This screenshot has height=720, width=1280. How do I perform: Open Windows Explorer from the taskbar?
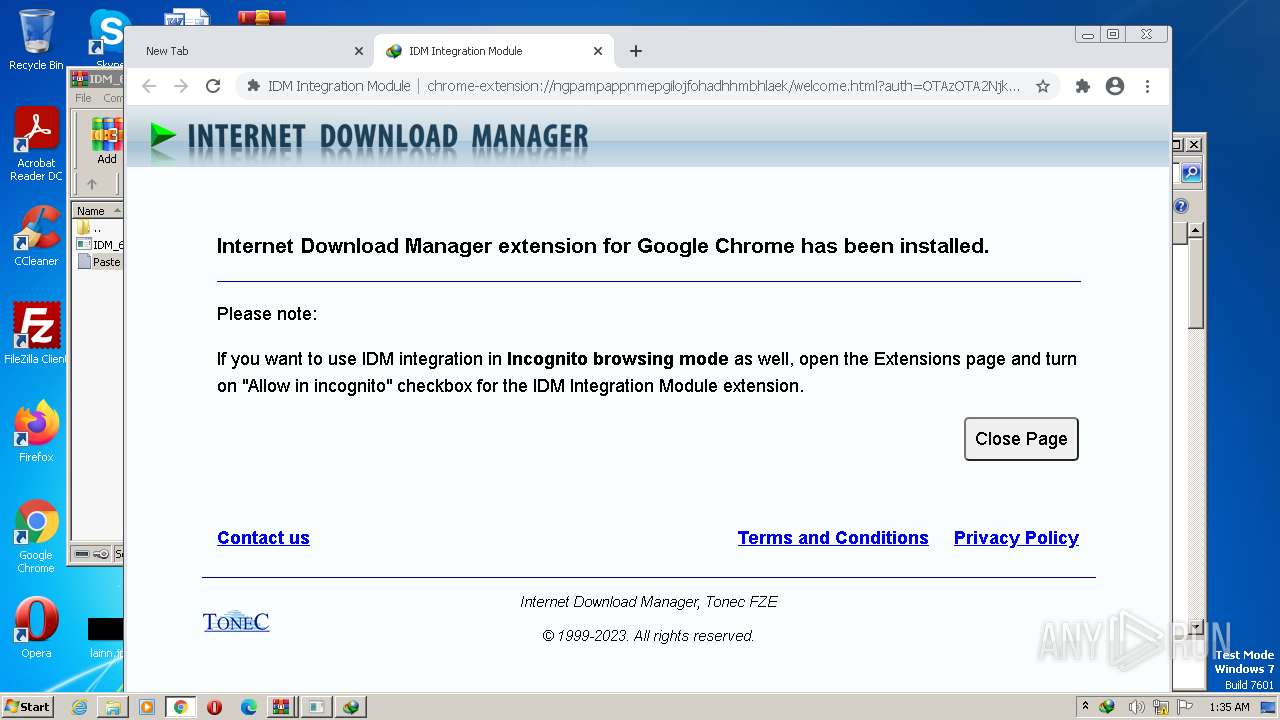[113, 707]
